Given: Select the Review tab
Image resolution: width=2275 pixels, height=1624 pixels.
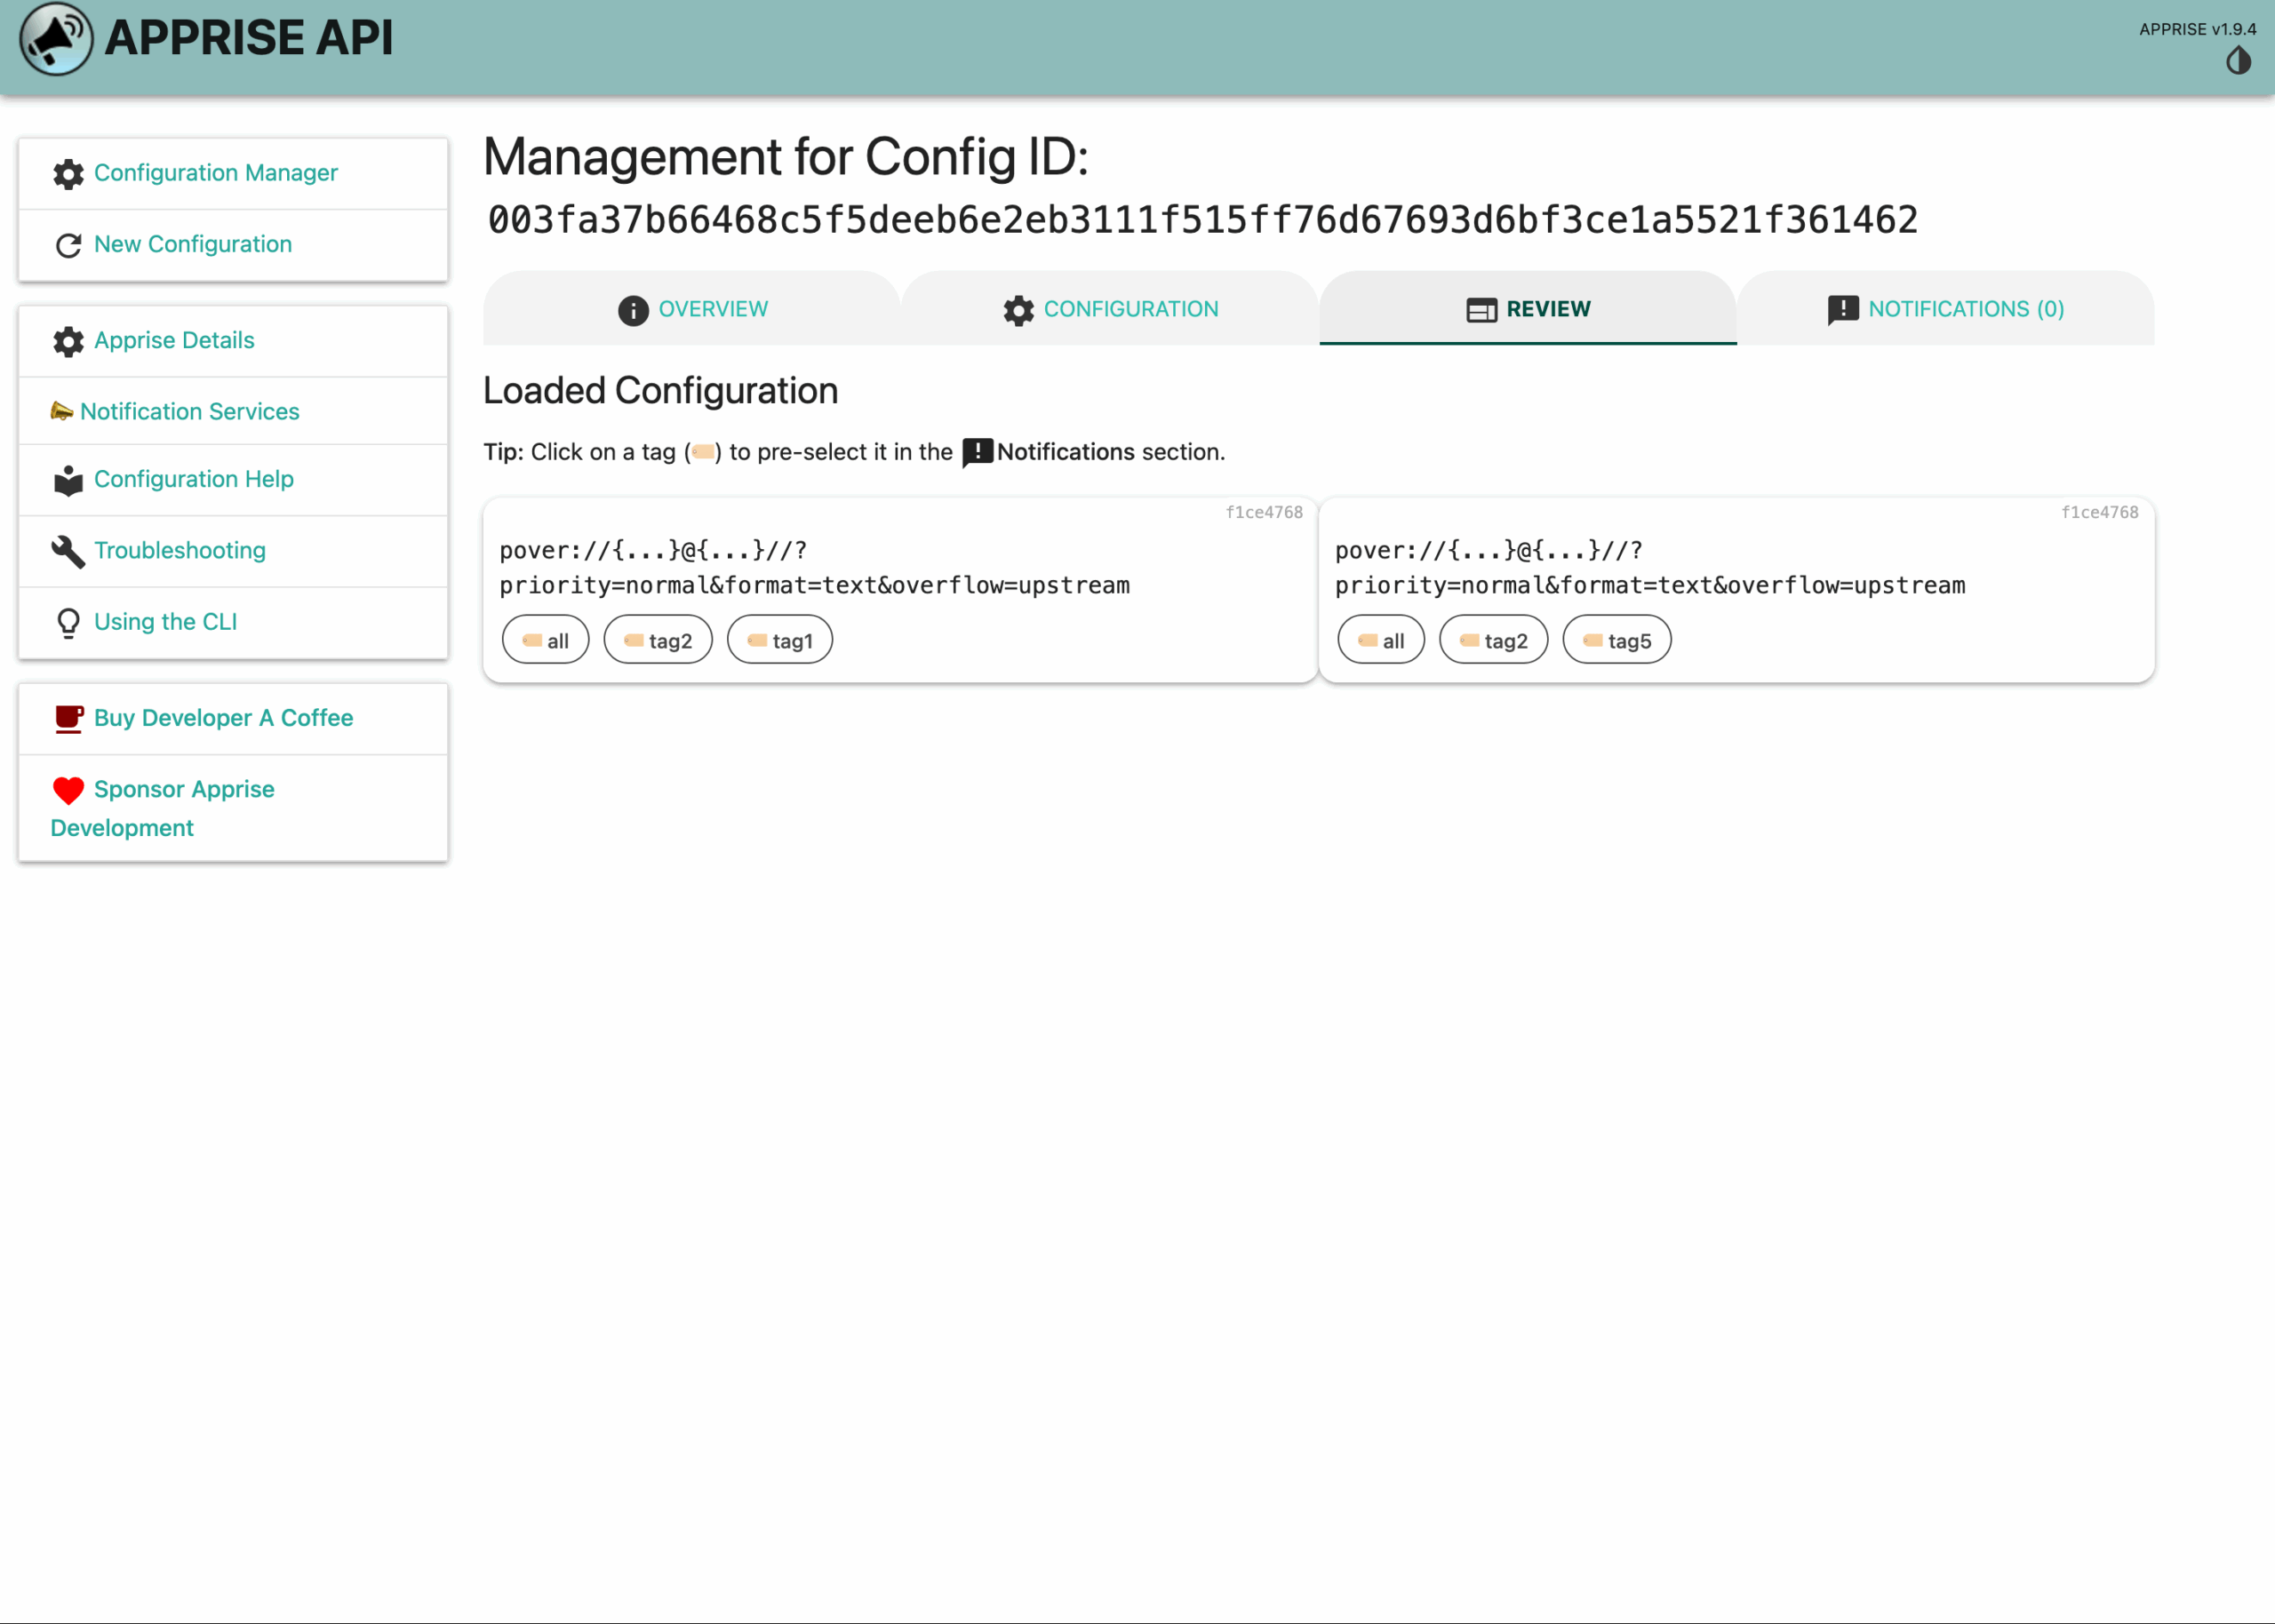Looking at the screenshot, I should pyautogui.click(x=1527, y=308).
